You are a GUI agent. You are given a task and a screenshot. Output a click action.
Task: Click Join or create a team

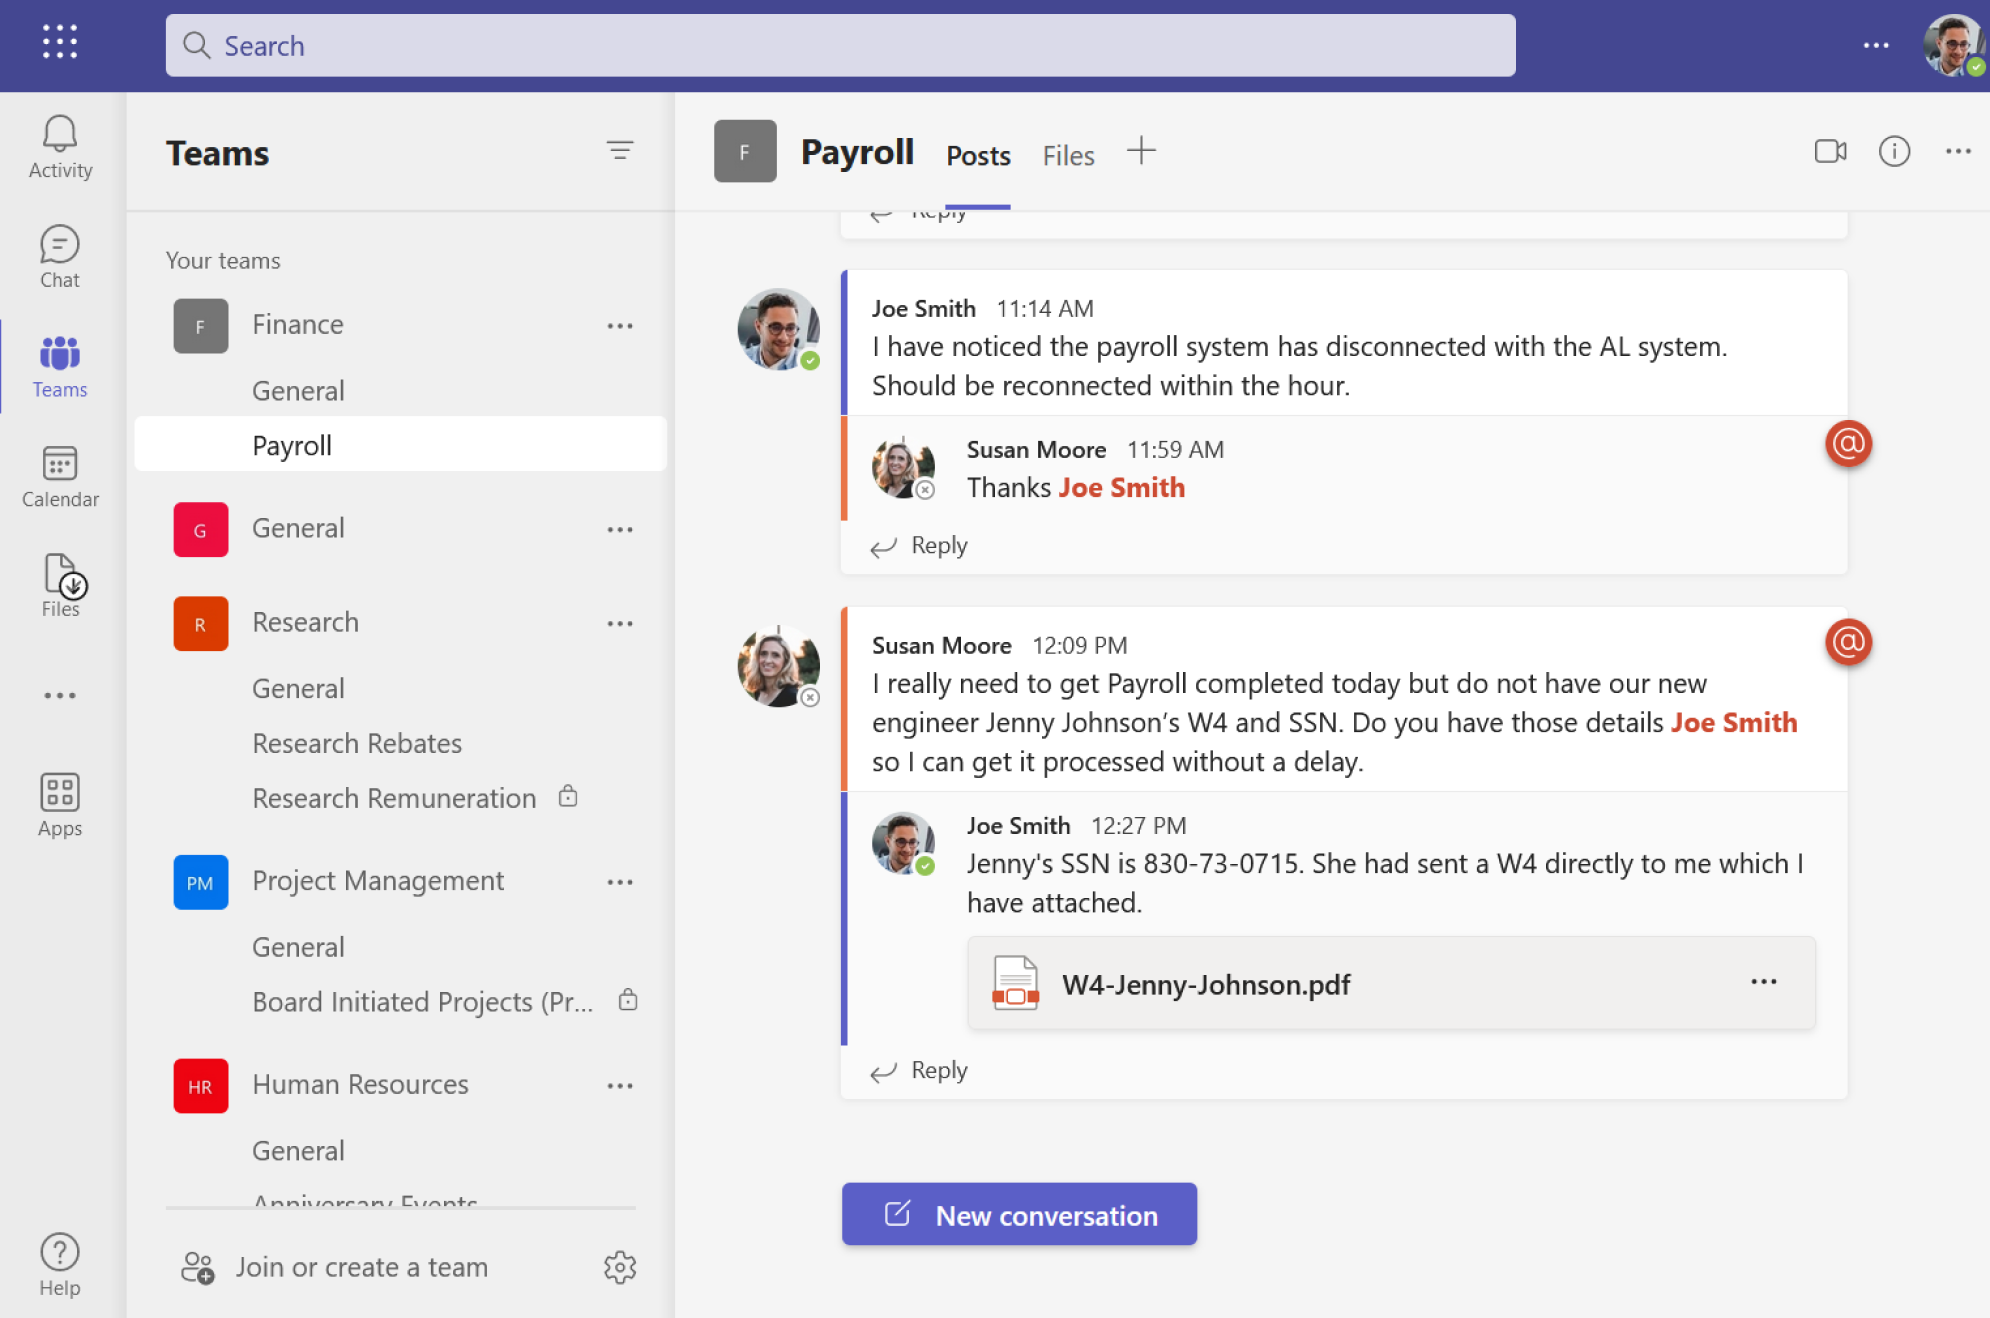tap(335, 1267)
